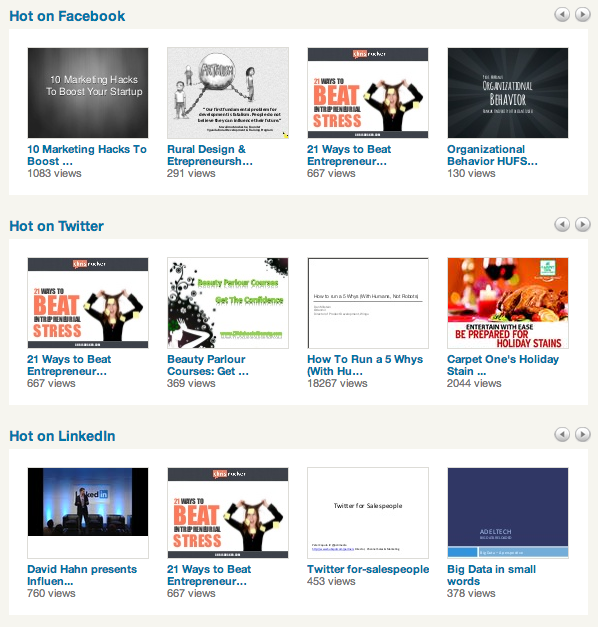Open David Hahn LinkedIn stage thumbnail
Screen dimensions: 598x627
[x=88, y=513]
